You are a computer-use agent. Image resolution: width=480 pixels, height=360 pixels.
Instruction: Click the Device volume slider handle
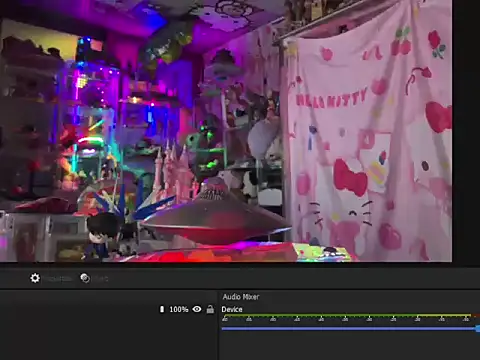click(x=478, y=329)
